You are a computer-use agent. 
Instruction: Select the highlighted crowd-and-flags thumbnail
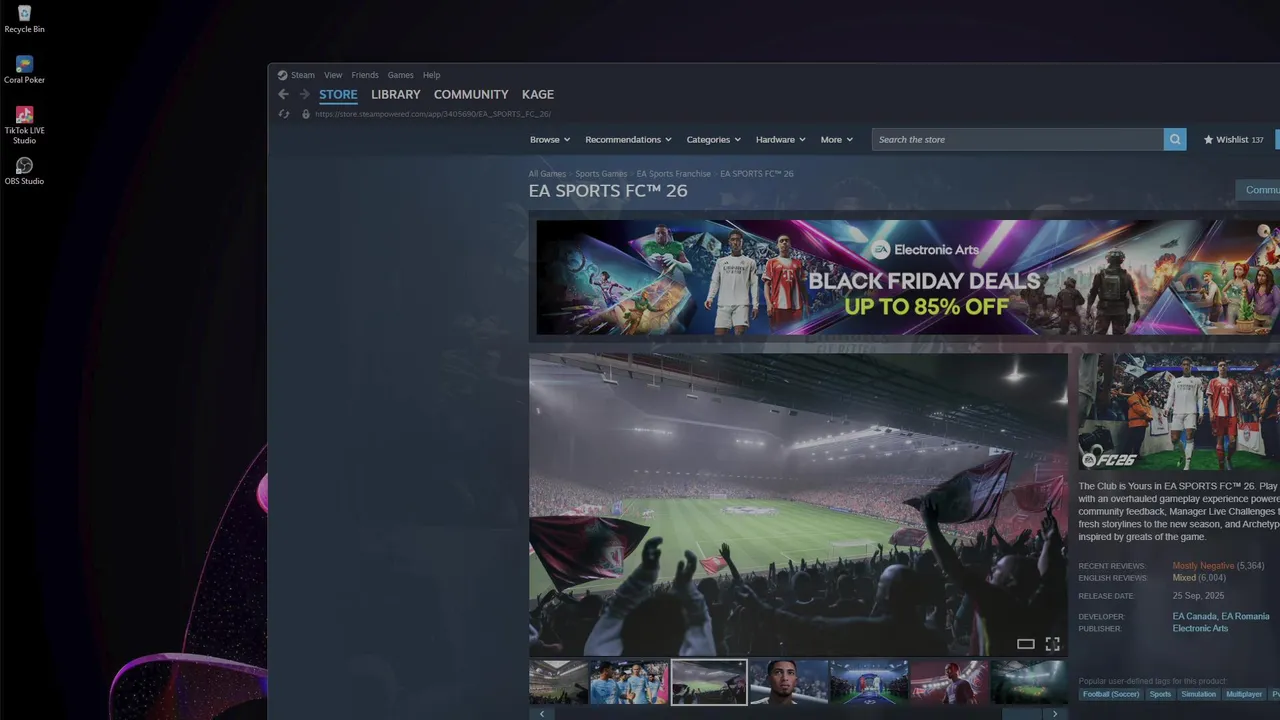coord(709,682)
